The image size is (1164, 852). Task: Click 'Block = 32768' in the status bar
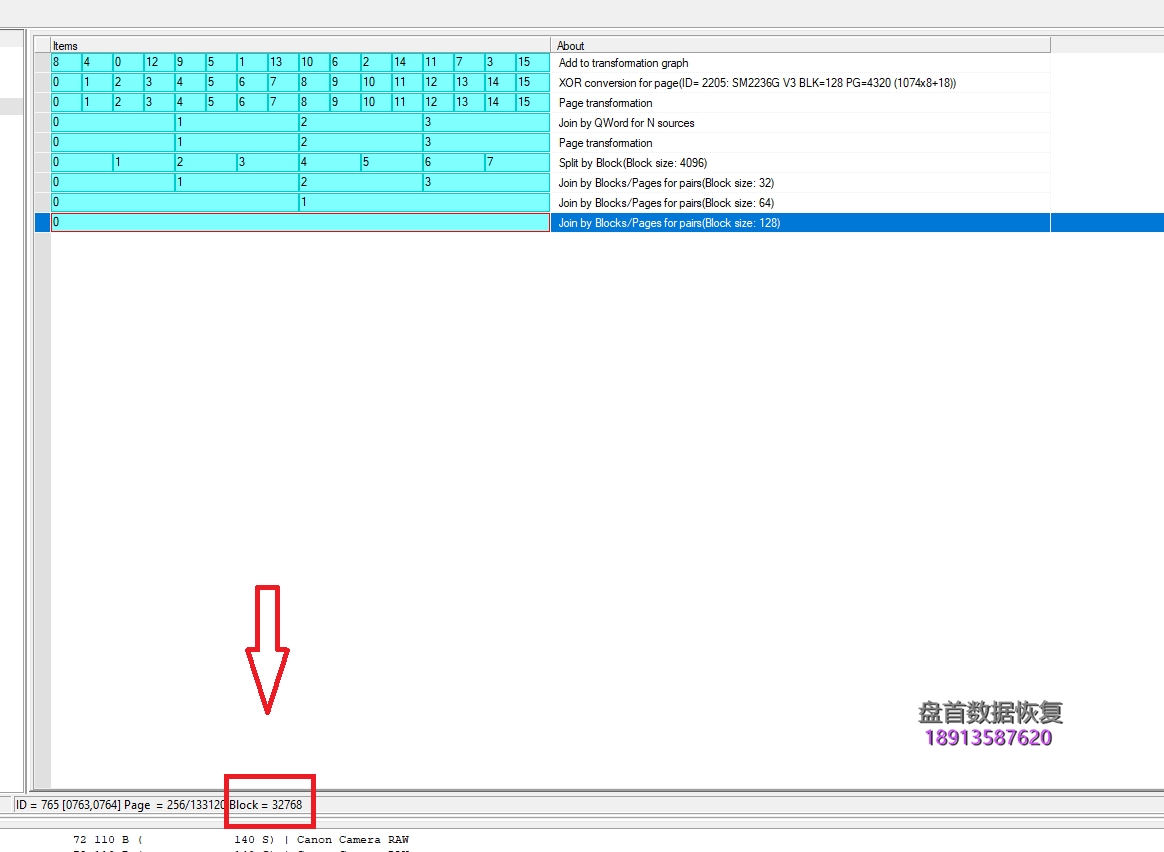click(x=266, y=805)
